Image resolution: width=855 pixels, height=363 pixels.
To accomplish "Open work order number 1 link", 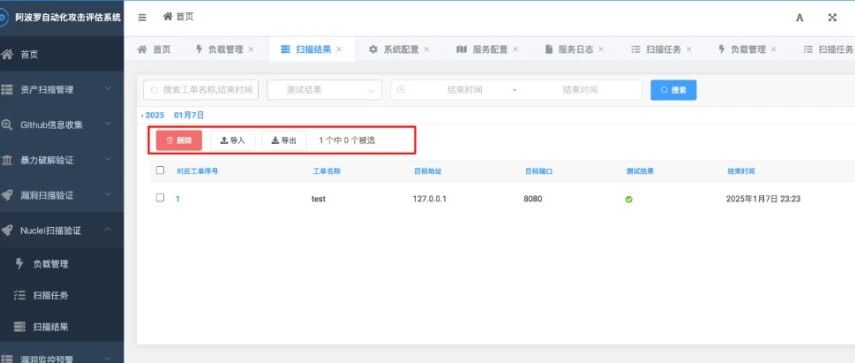I will point(178,199).
